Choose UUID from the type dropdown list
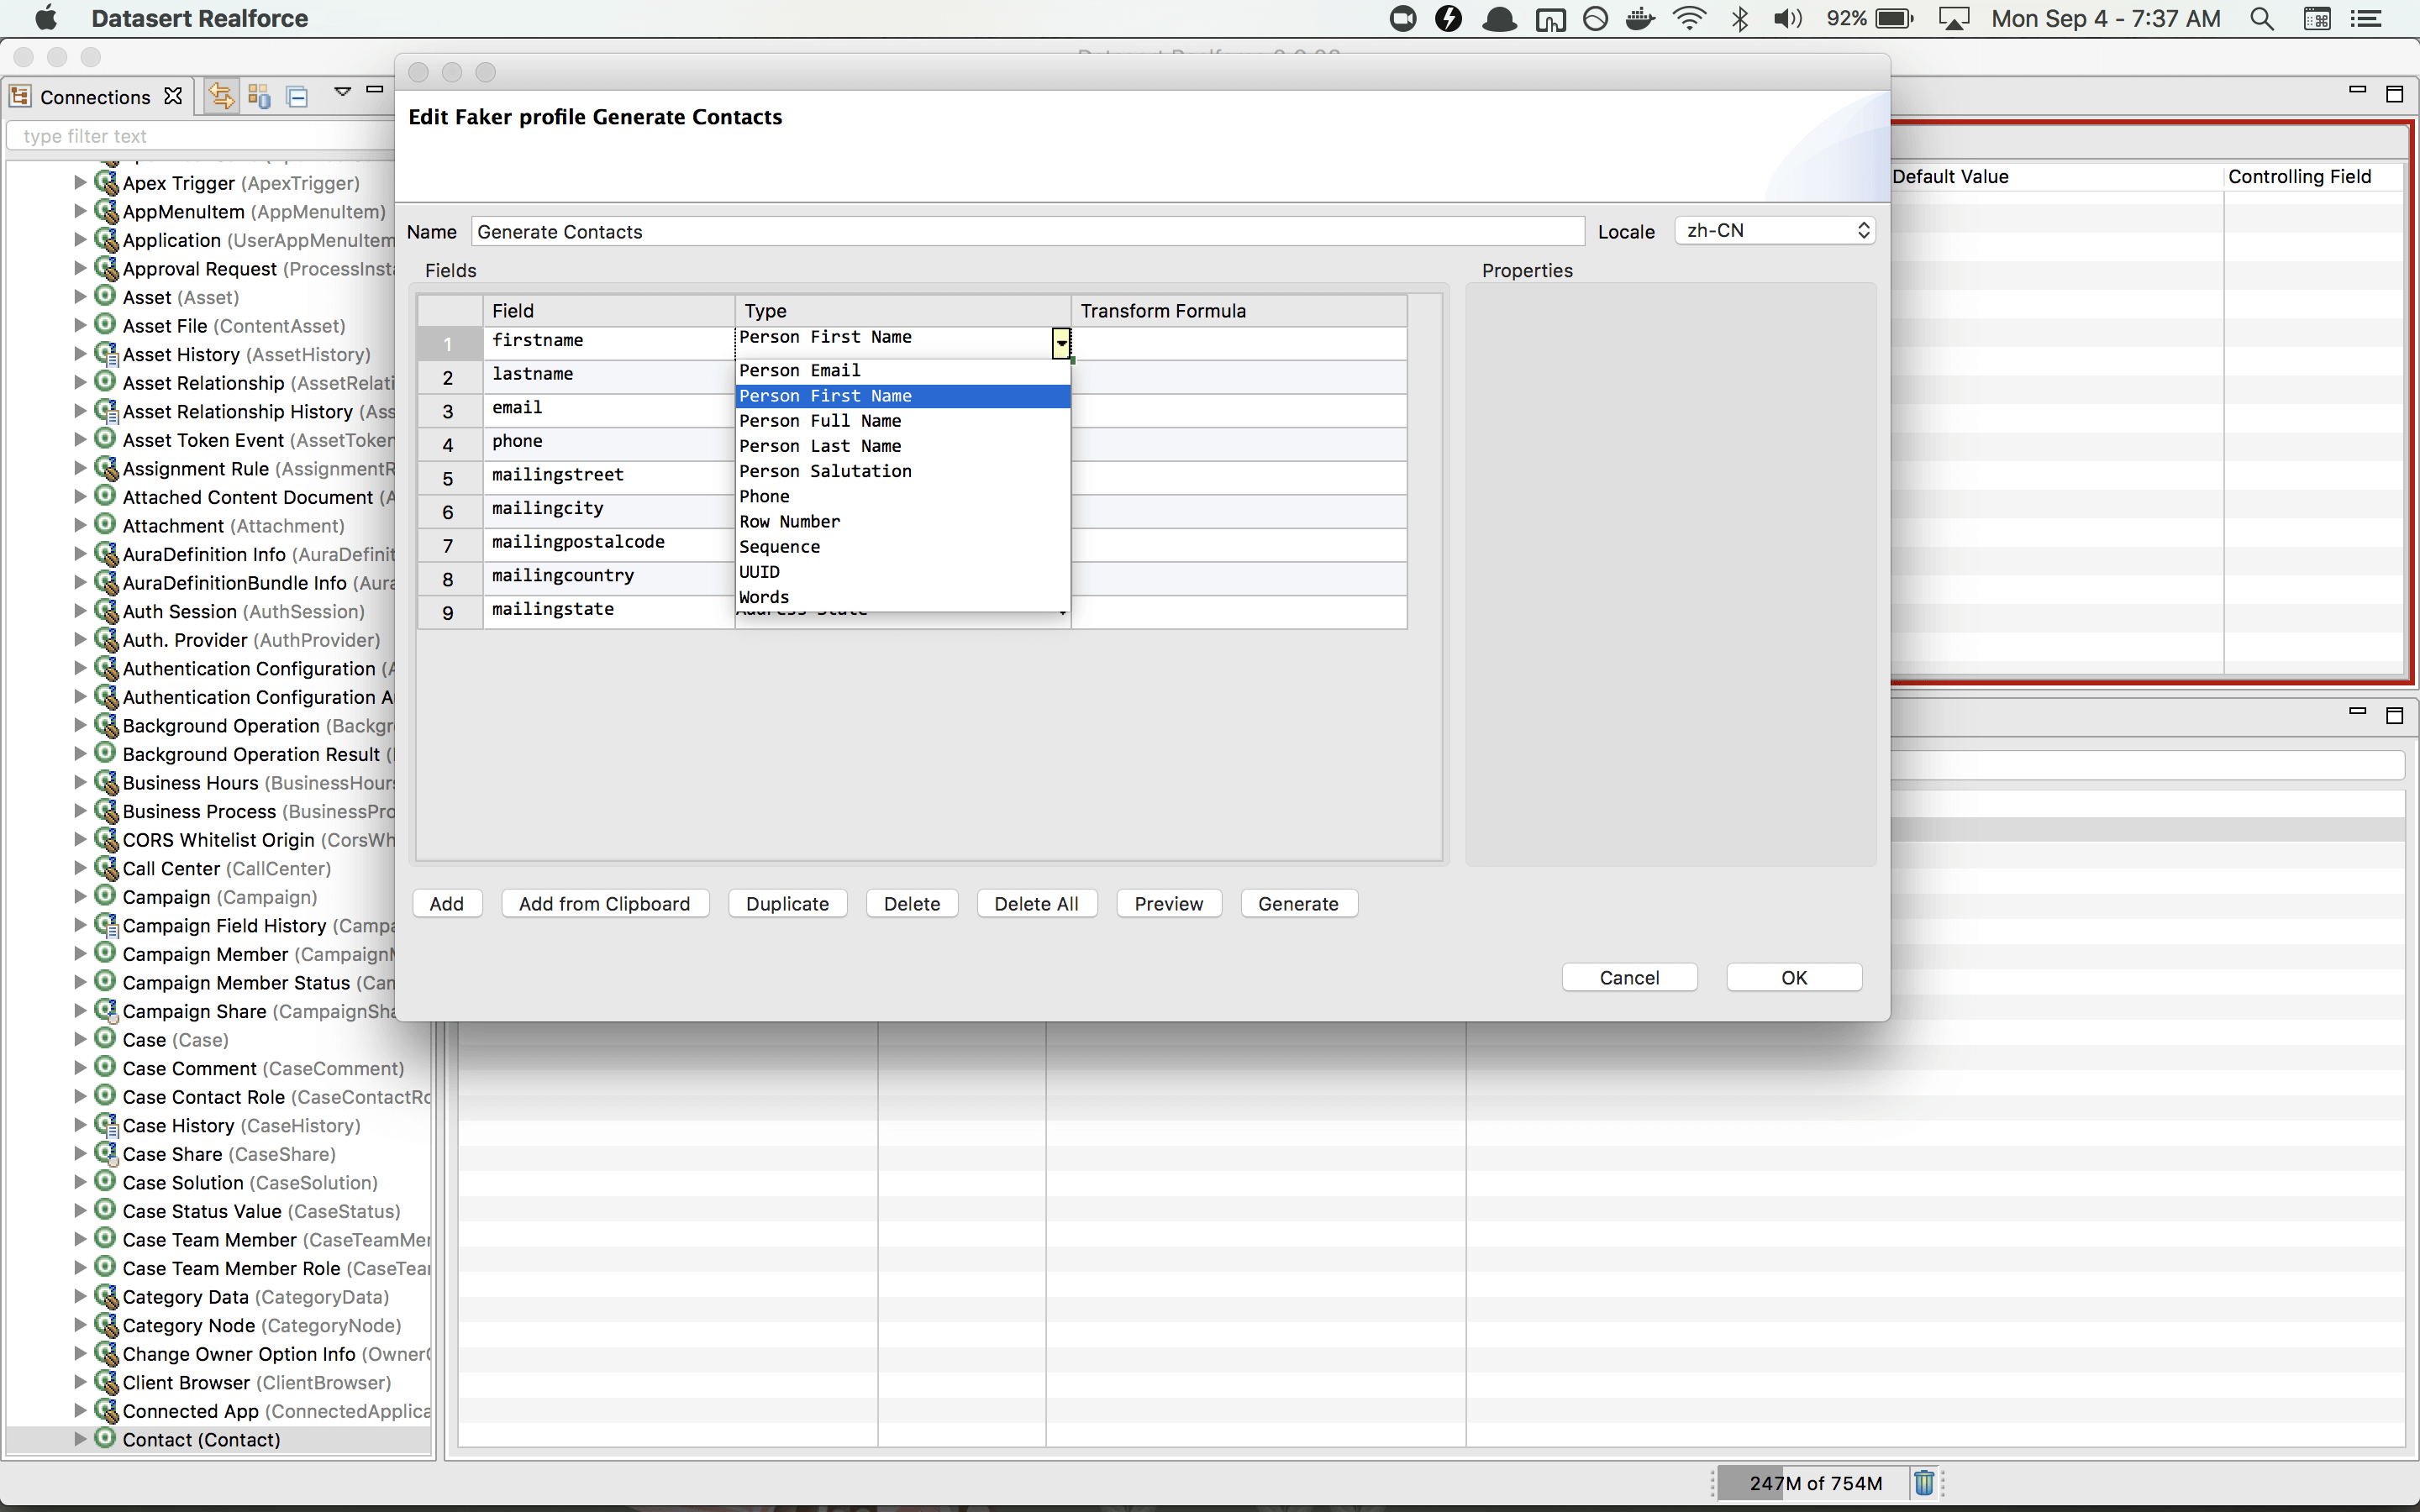 pos(760,572)
